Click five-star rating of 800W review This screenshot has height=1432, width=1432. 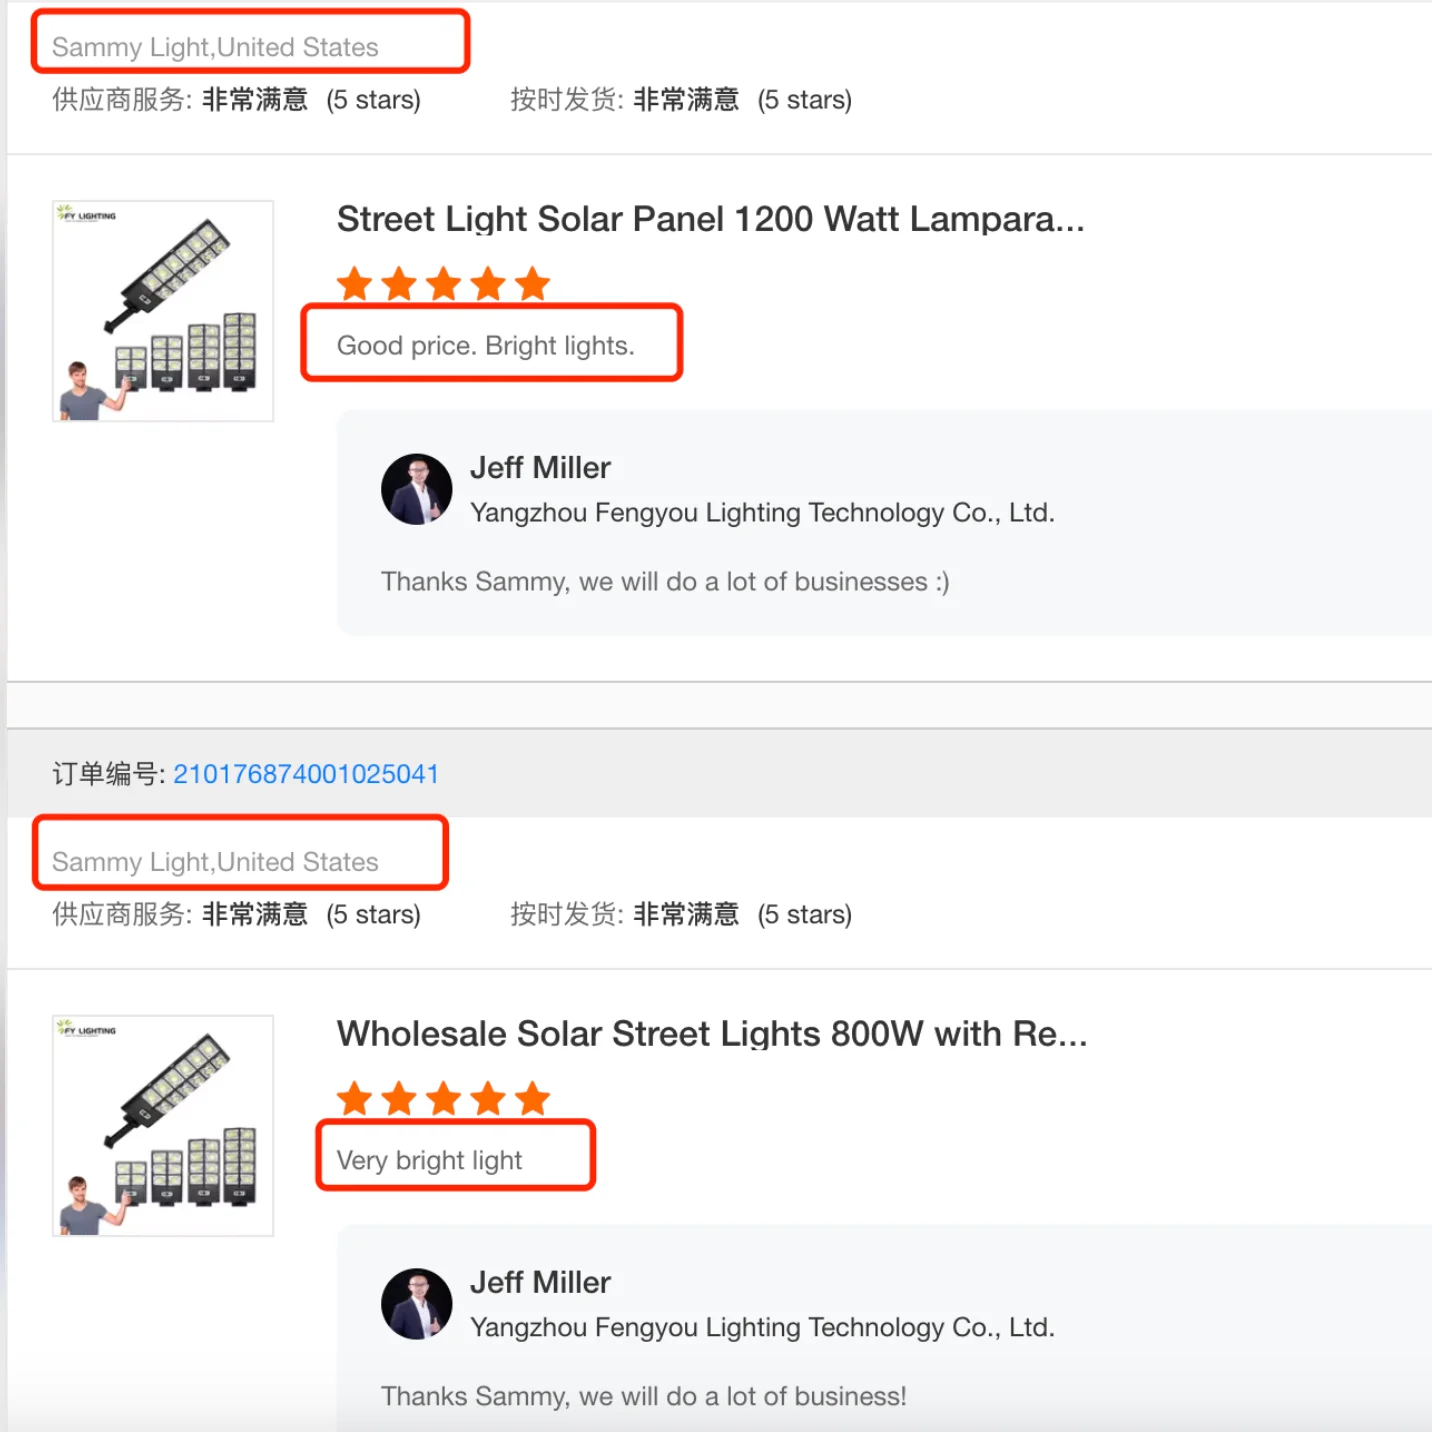[444, 1099]
